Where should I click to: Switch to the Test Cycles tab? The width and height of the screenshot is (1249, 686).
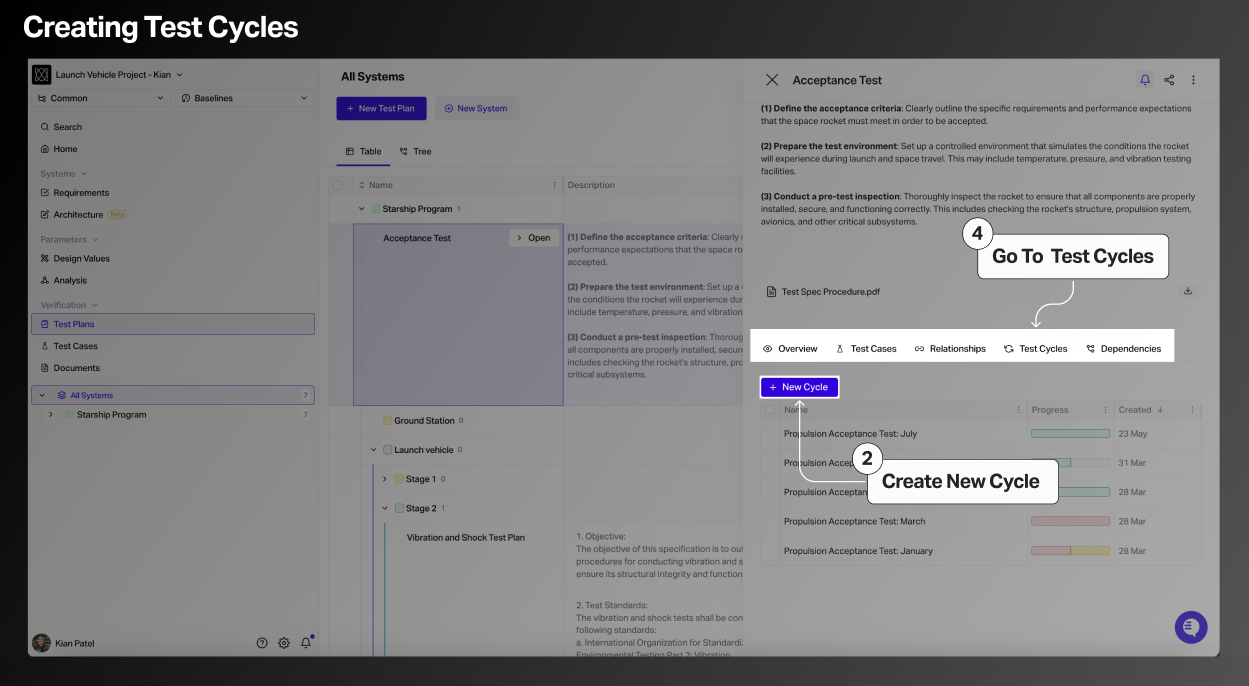click(x=1036, y=349)
